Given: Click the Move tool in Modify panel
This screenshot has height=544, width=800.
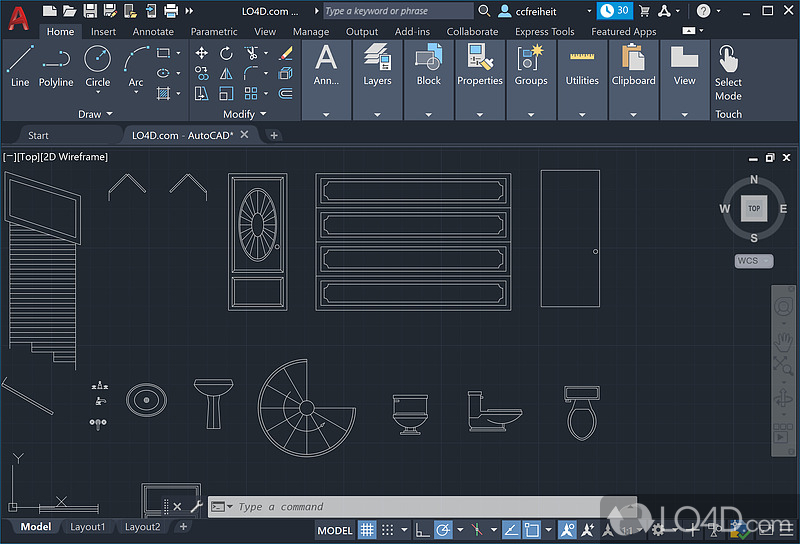Looking at the screenshot, I should point(201,53).
